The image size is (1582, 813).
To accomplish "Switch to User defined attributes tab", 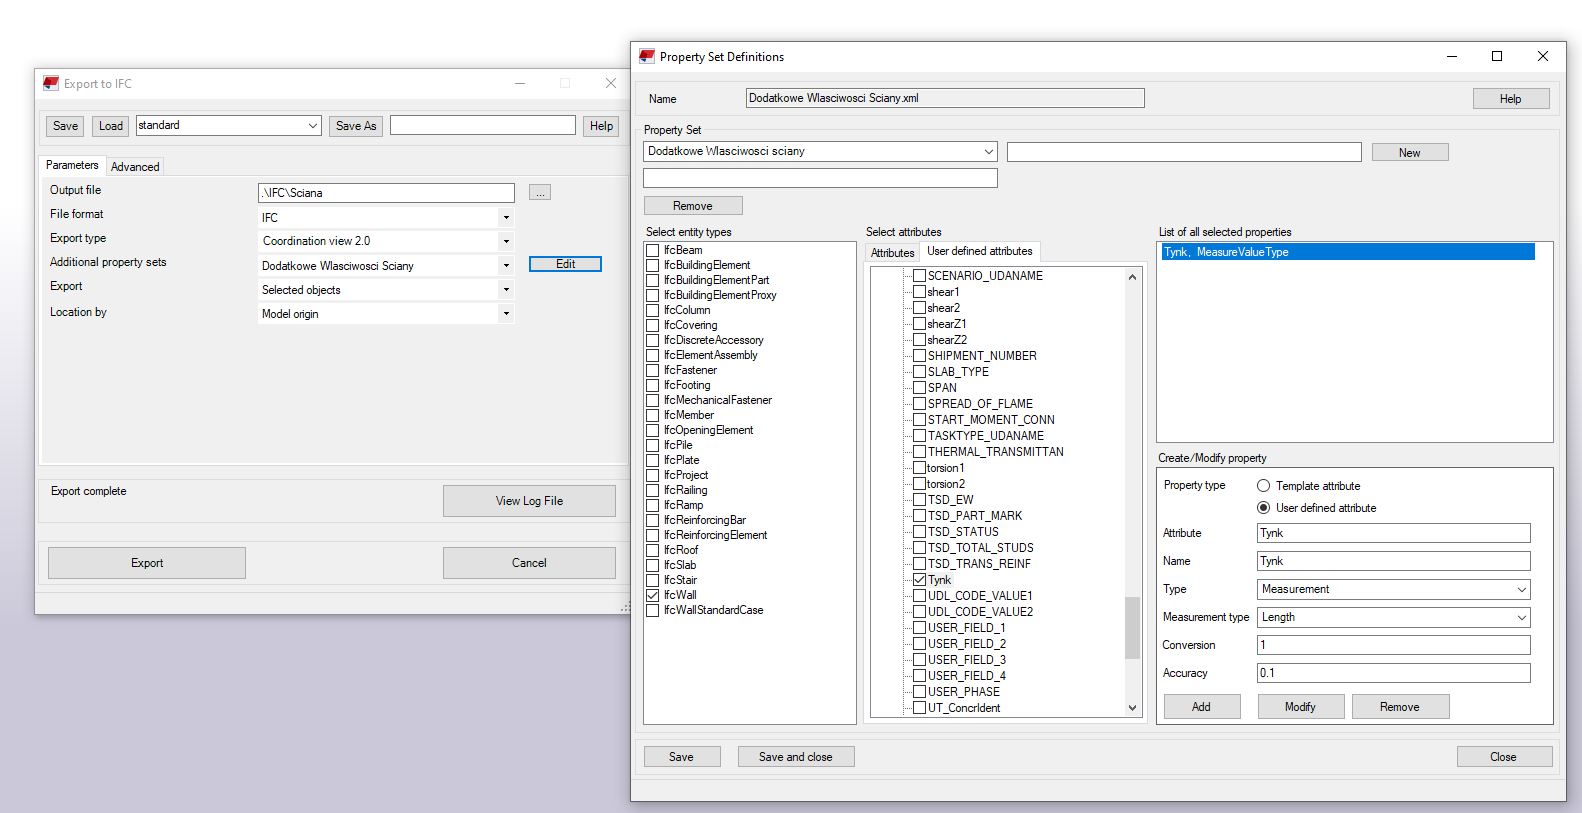I will pos(979,251).
